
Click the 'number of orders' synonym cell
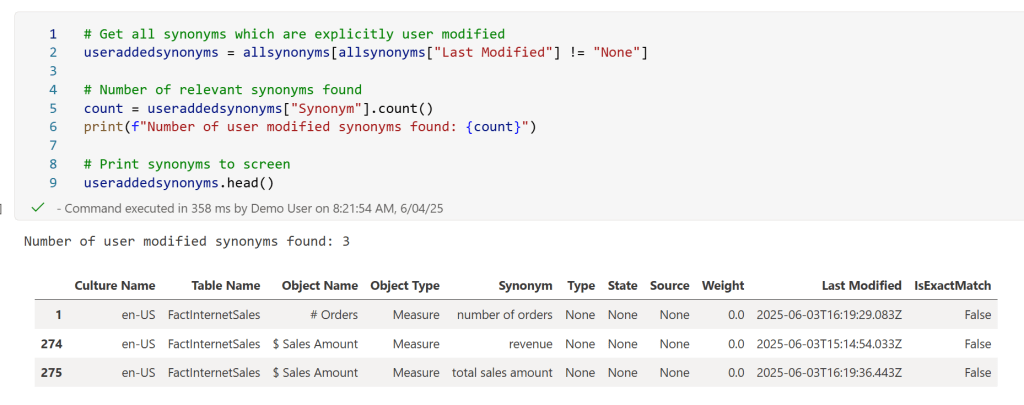click(x=504, y=314)
